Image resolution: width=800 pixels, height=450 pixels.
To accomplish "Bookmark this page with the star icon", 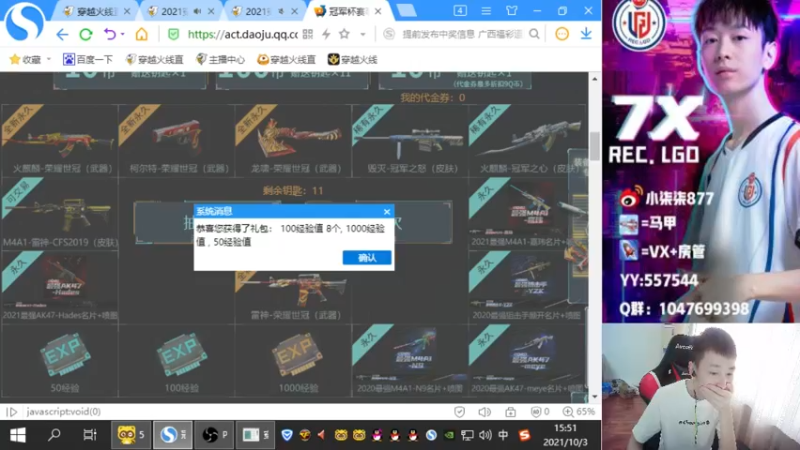I will click(x=344, y=34).
